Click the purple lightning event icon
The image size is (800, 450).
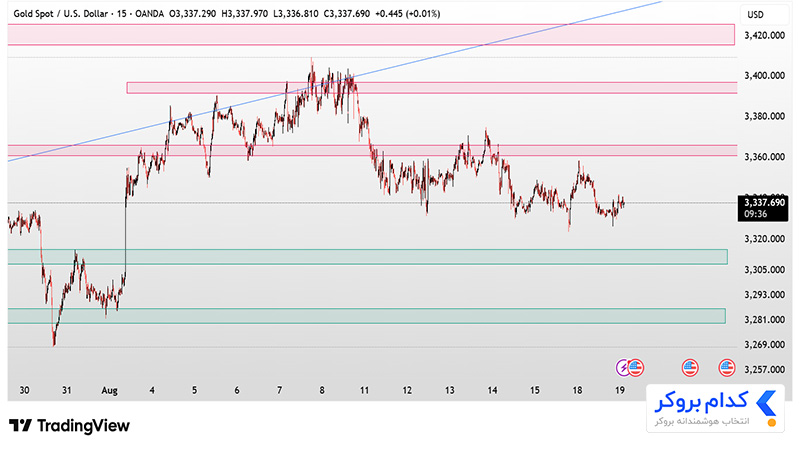pyautogui.click(x=623, y=367)
